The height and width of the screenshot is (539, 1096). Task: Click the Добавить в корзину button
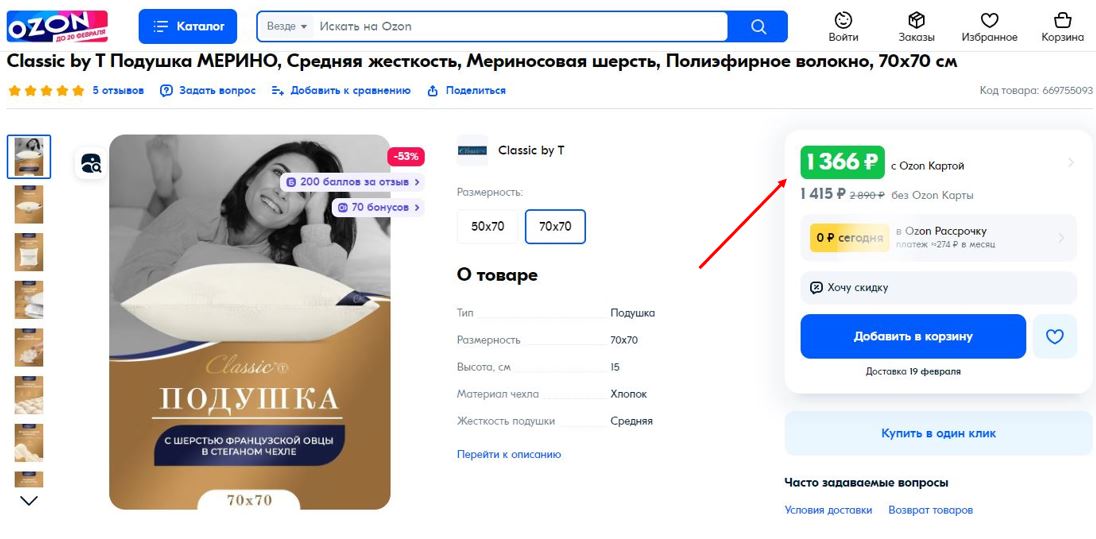(x=913, y=336)
